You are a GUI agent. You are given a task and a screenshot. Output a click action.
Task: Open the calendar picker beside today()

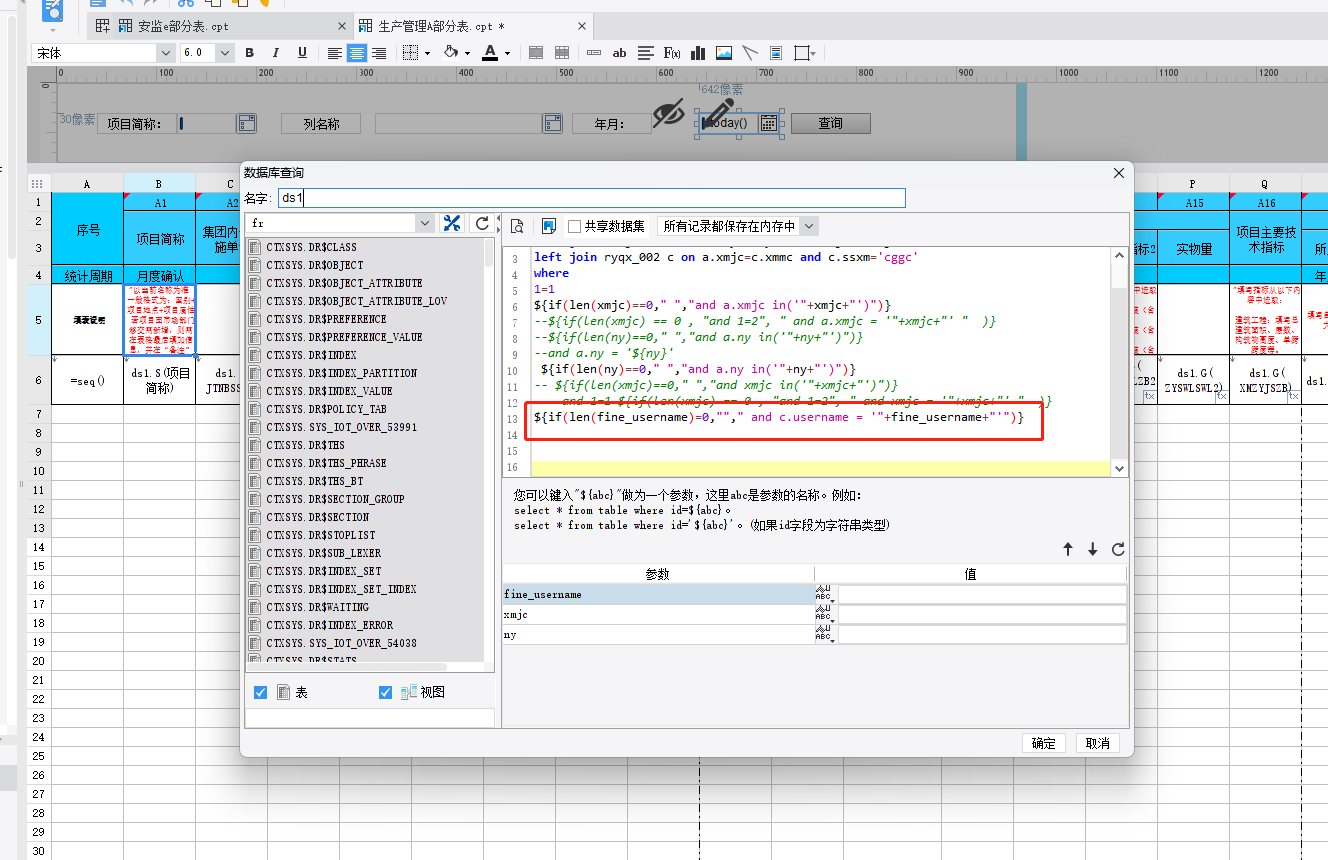click(x=769, y=123)
